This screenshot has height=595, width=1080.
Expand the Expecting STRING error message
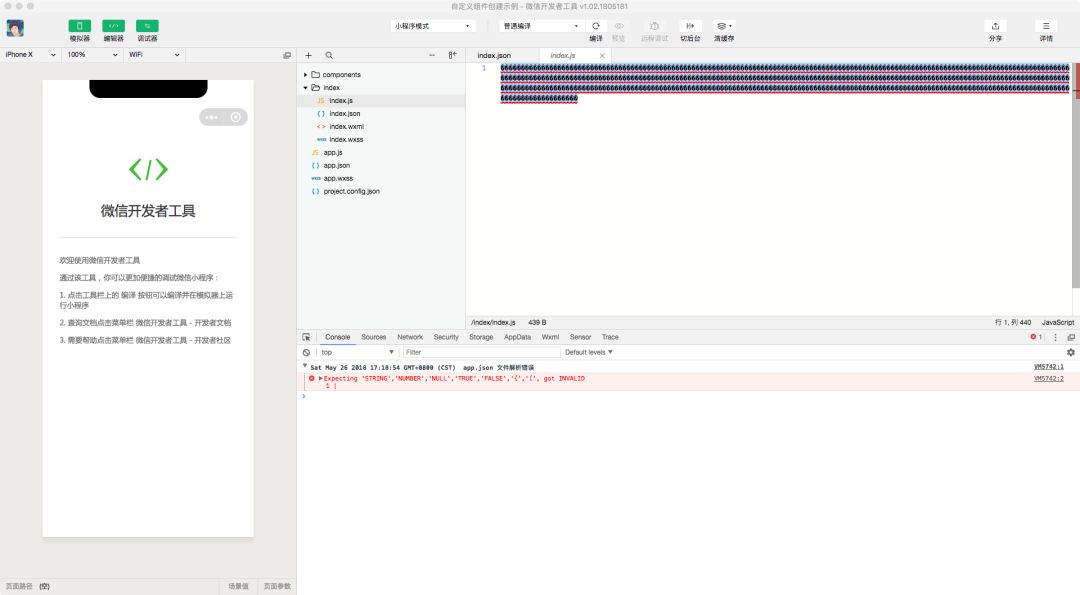click(x=320, y=378)
